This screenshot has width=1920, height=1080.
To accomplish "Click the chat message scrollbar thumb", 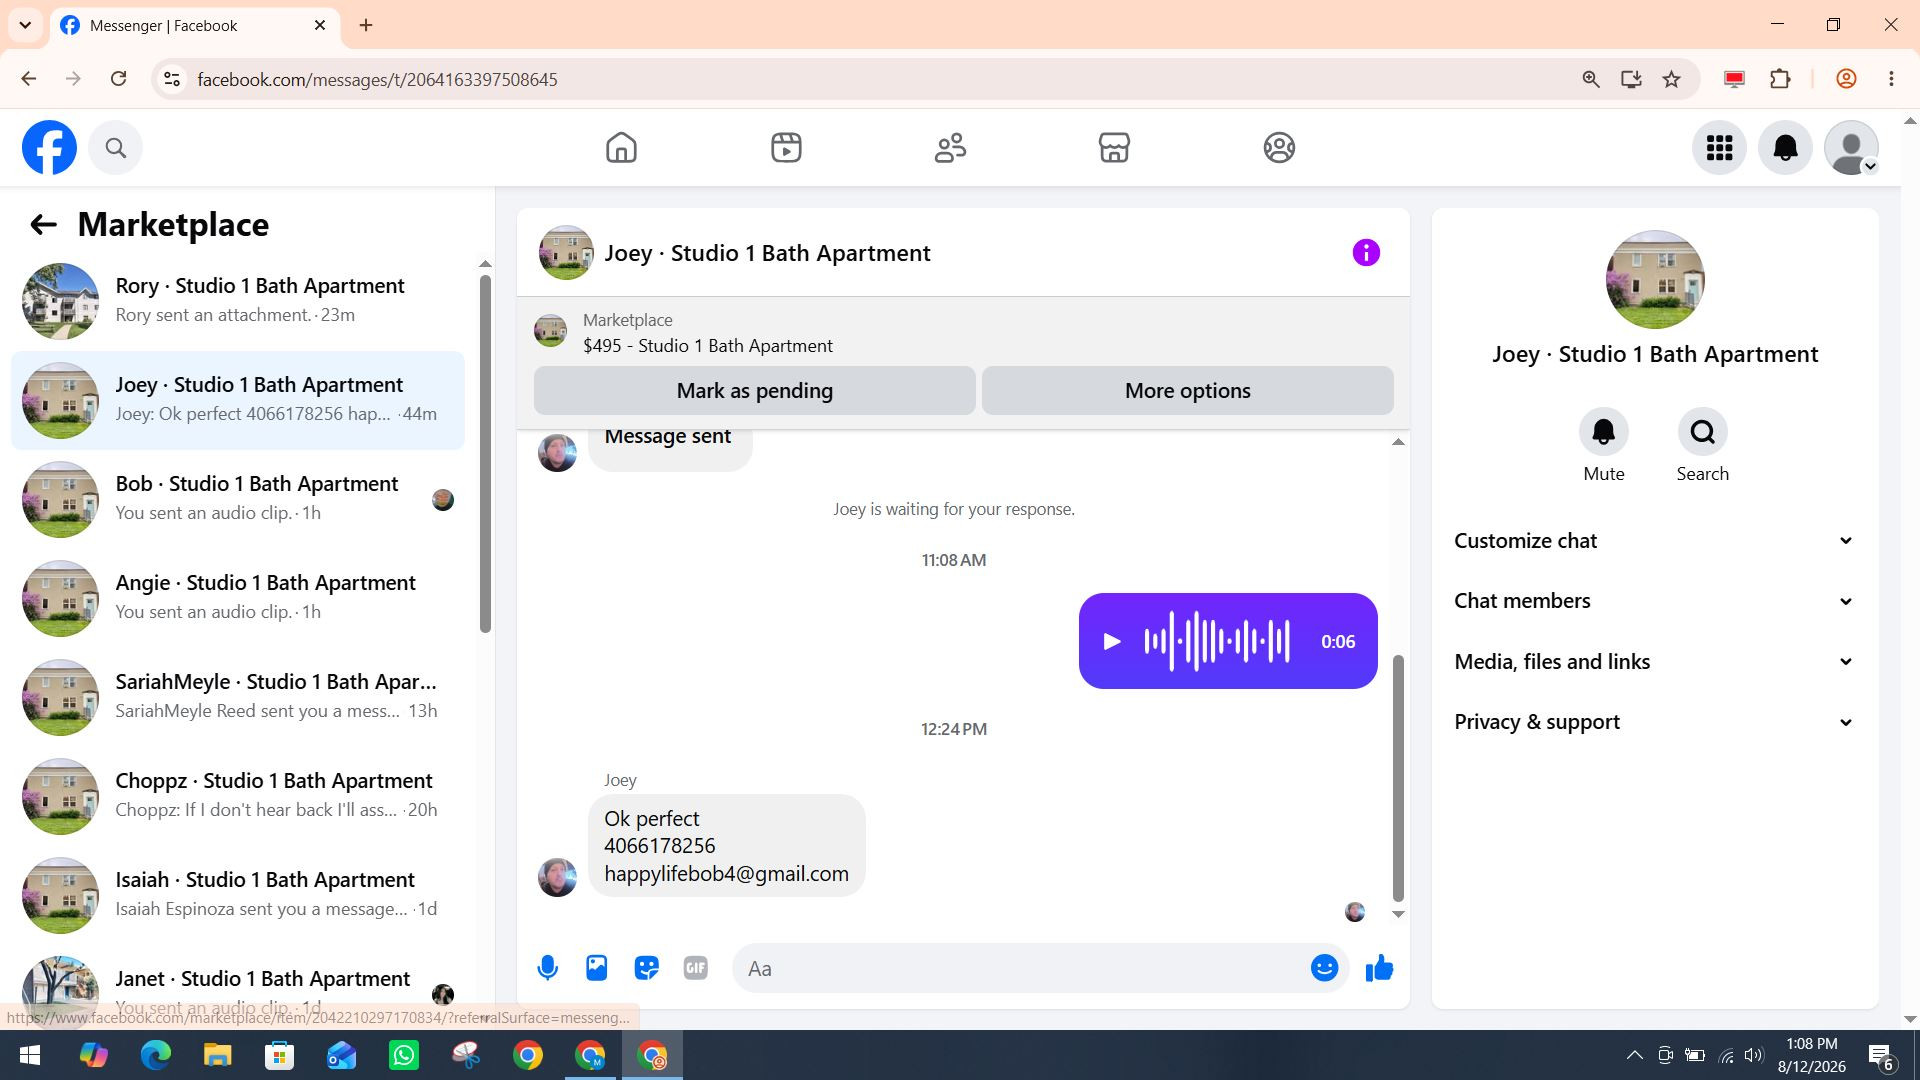I will (1398, 778).
